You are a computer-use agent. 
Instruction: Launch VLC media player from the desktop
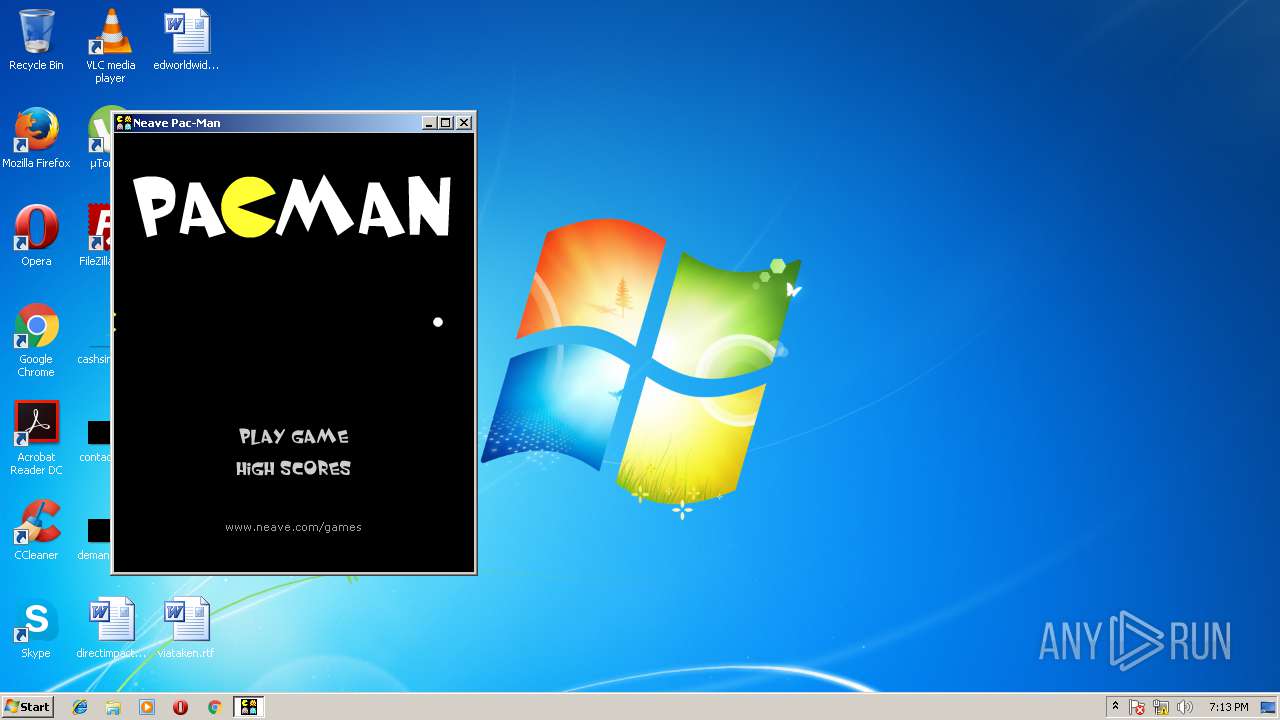point(110,46)
